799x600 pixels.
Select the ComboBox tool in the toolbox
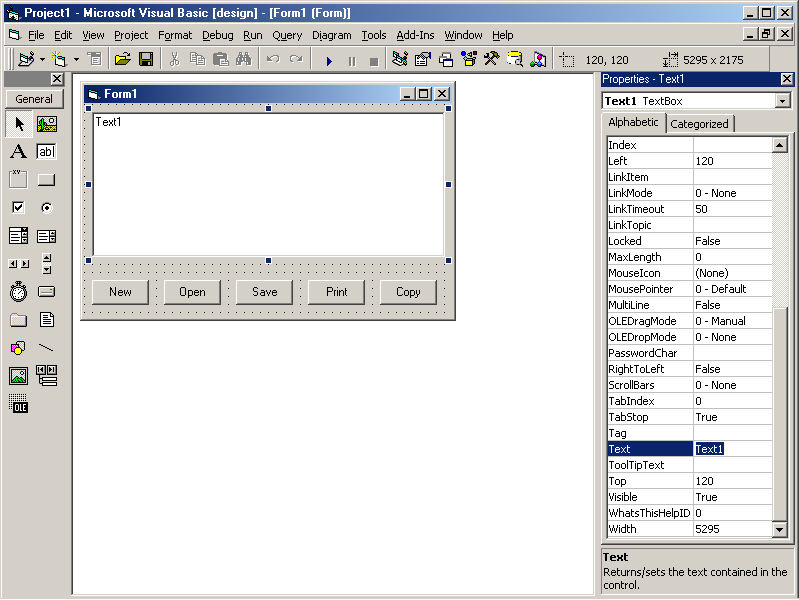pos(19,236)
